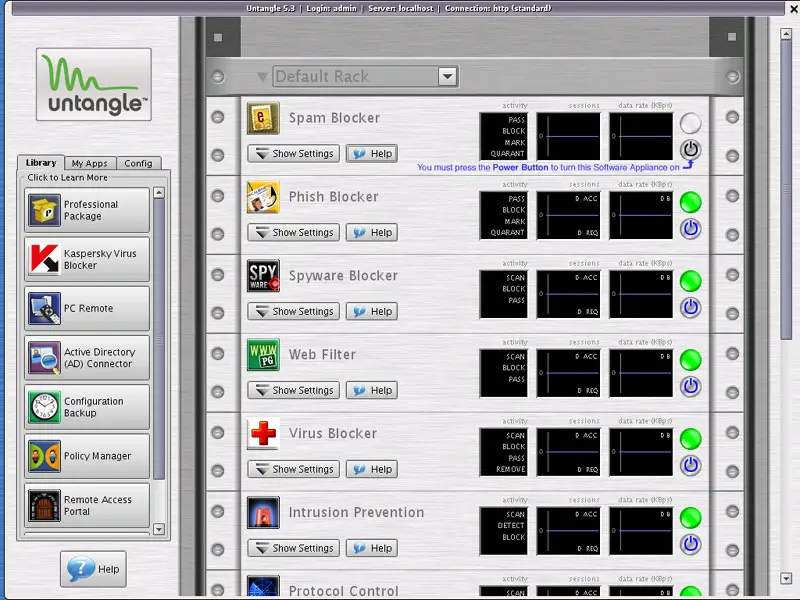
Task: Click the large Help button in sidebar
Action: click(93, 569)
